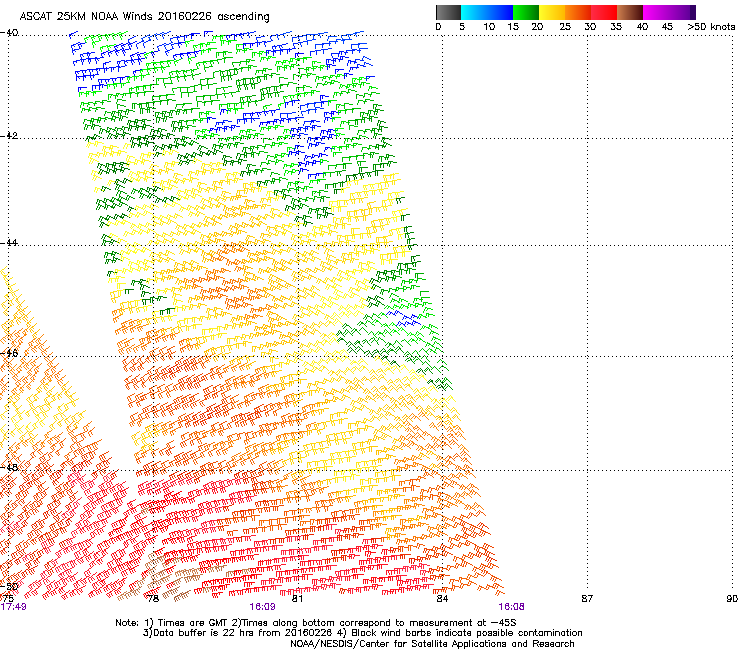Click the NOAA/NESDIS Center credit line
Viewport: 740px width, 650px height.
click(x=432, y=644)
